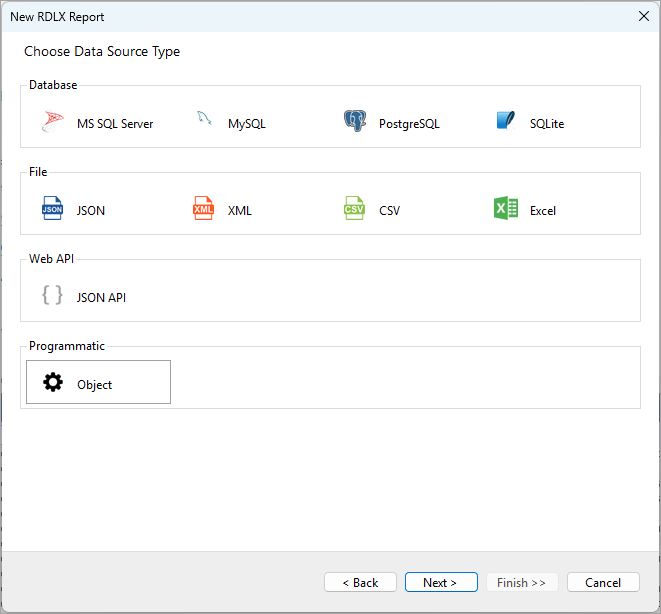Click the Finish button

522,582
